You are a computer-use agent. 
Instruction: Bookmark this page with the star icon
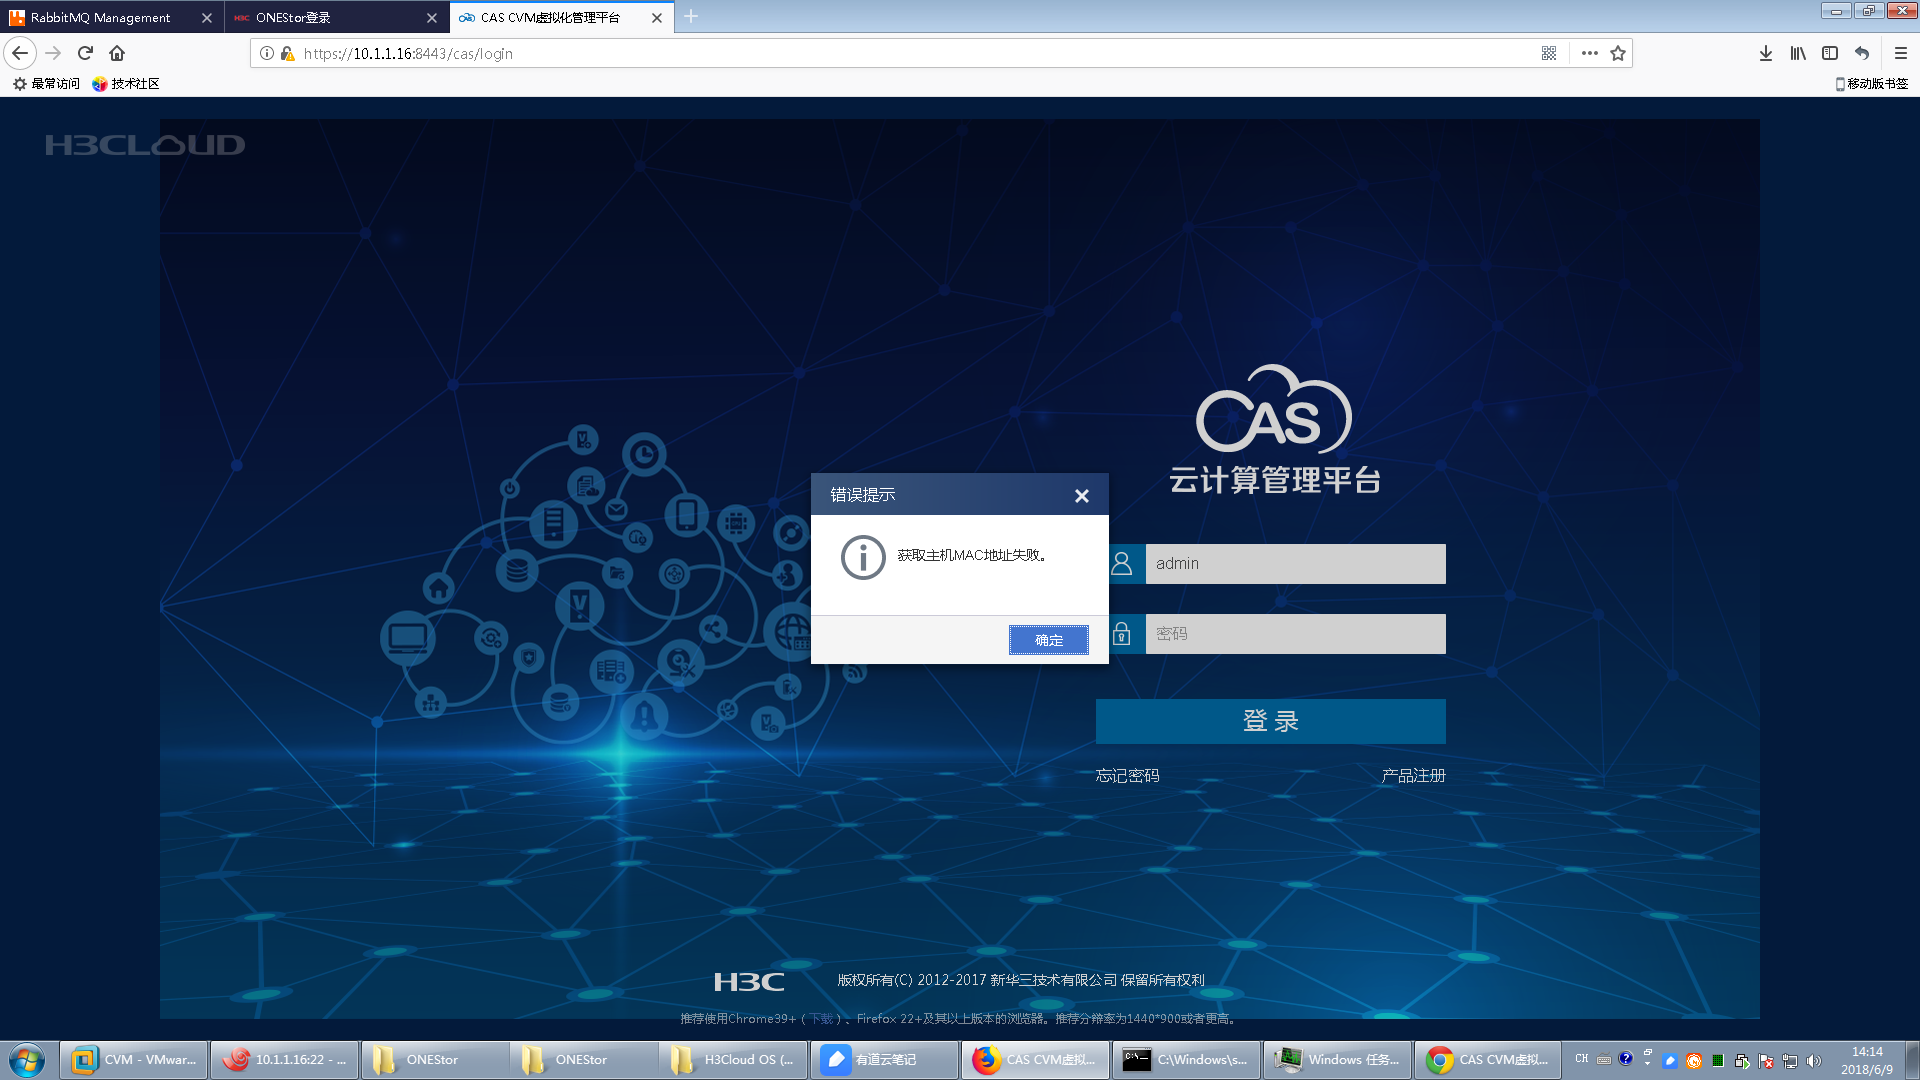[1618, 53]
